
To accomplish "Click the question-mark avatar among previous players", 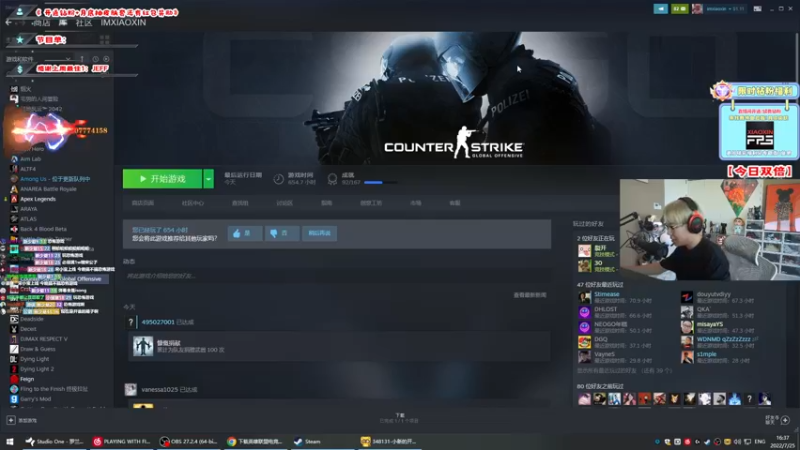I will coord(749,399).
